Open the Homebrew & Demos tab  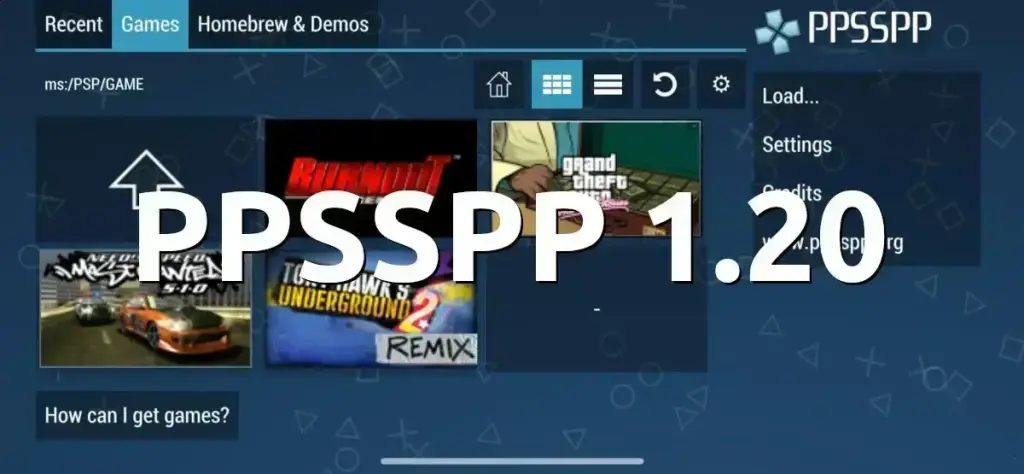pos(283,24)
